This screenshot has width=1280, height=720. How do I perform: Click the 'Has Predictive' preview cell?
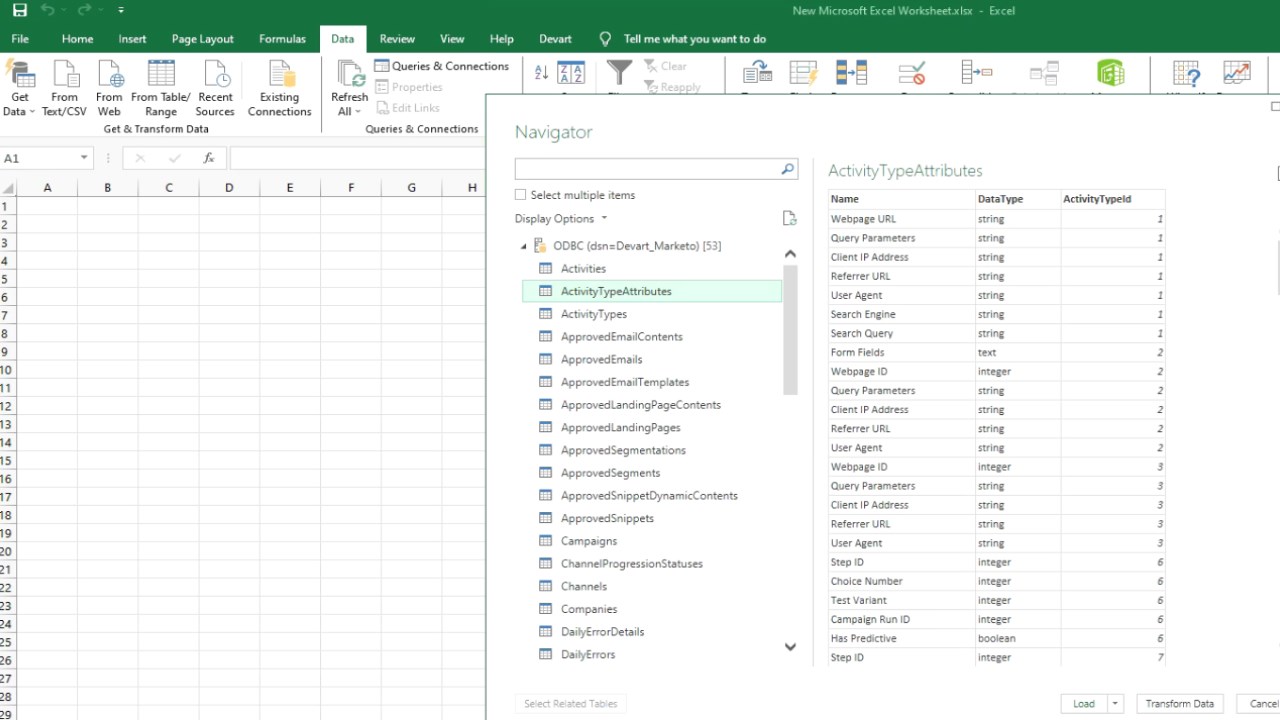click(x=902, y=638)
